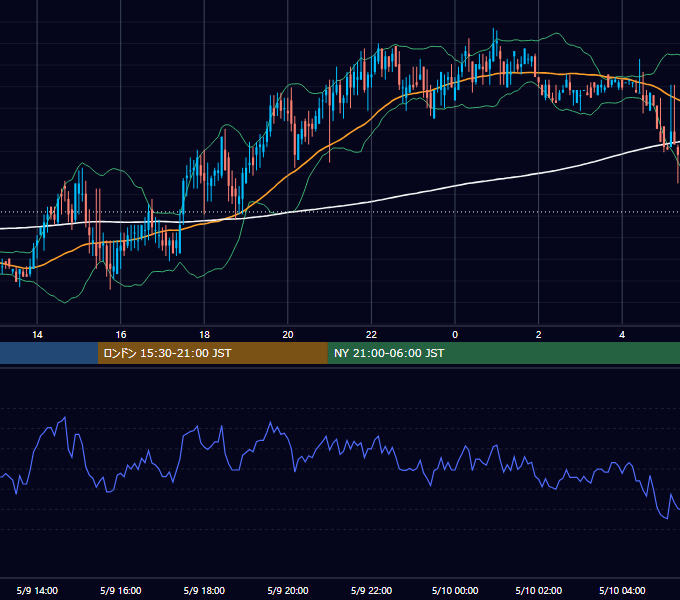This screenshot has width=680, height=600.
Task: Click the 5/9 16:00 time label
Action: pos(121,590)
